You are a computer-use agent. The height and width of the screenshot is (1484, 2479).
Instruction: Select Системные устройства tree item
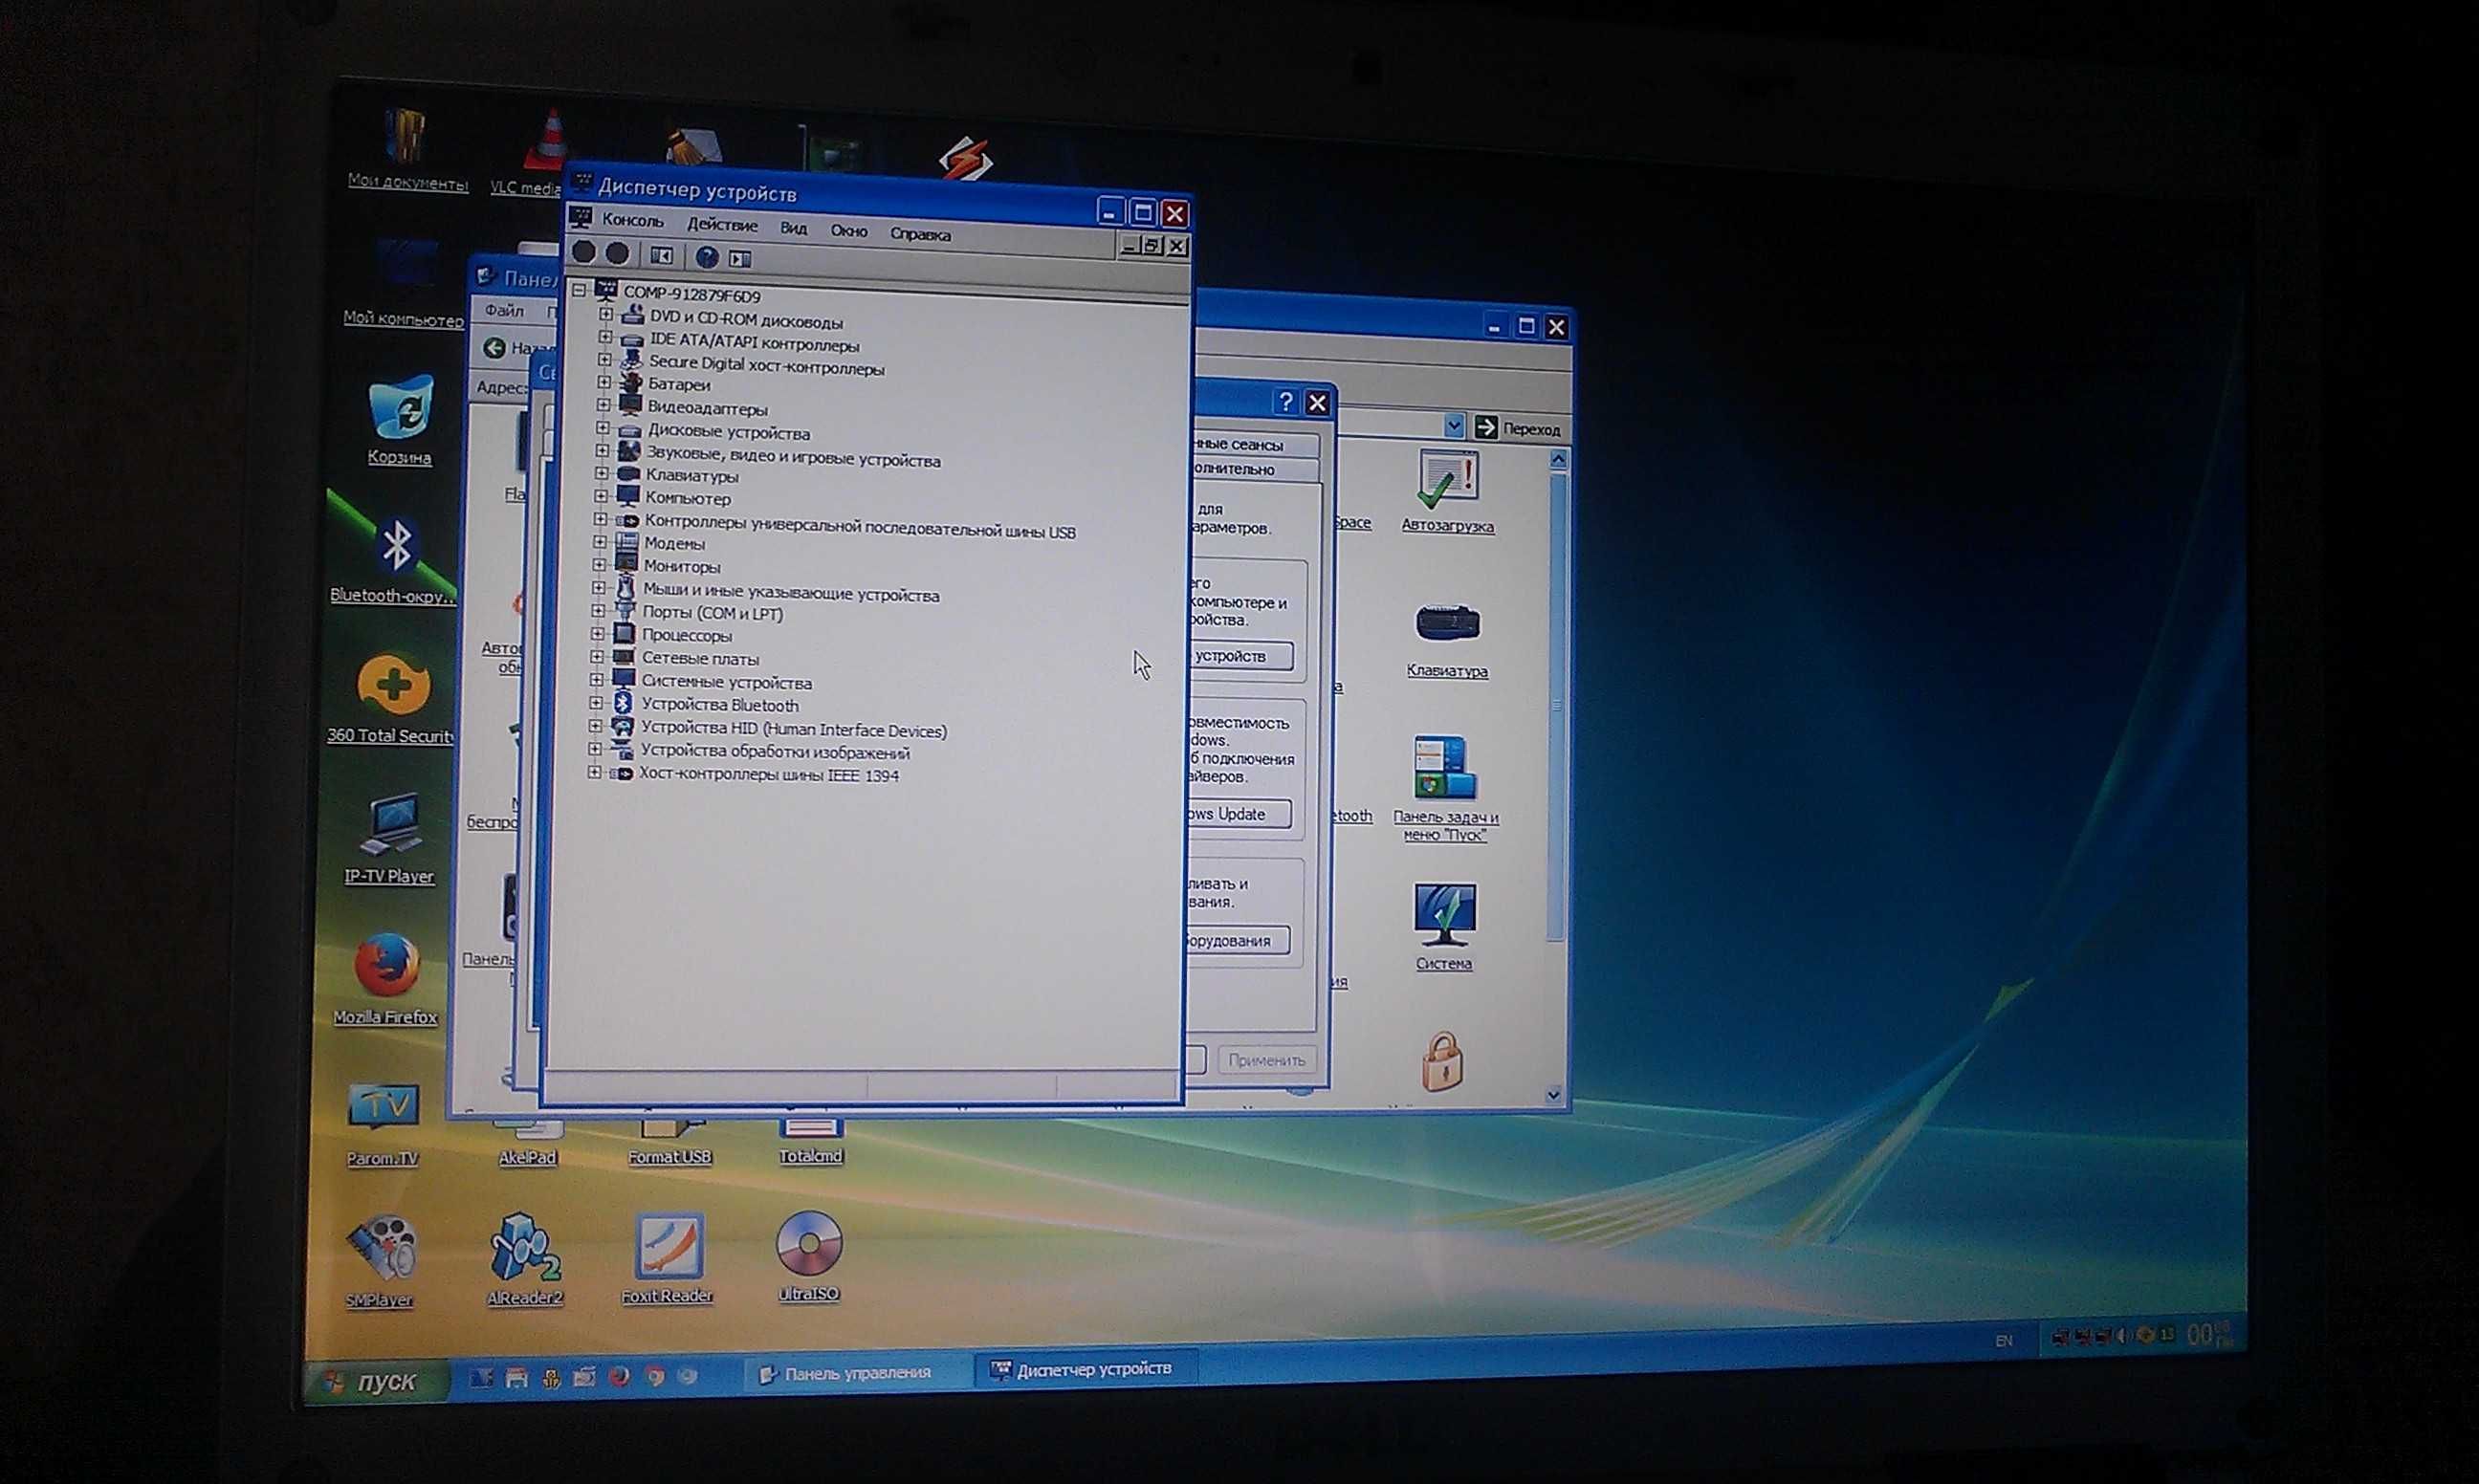(x=726, y=682)
